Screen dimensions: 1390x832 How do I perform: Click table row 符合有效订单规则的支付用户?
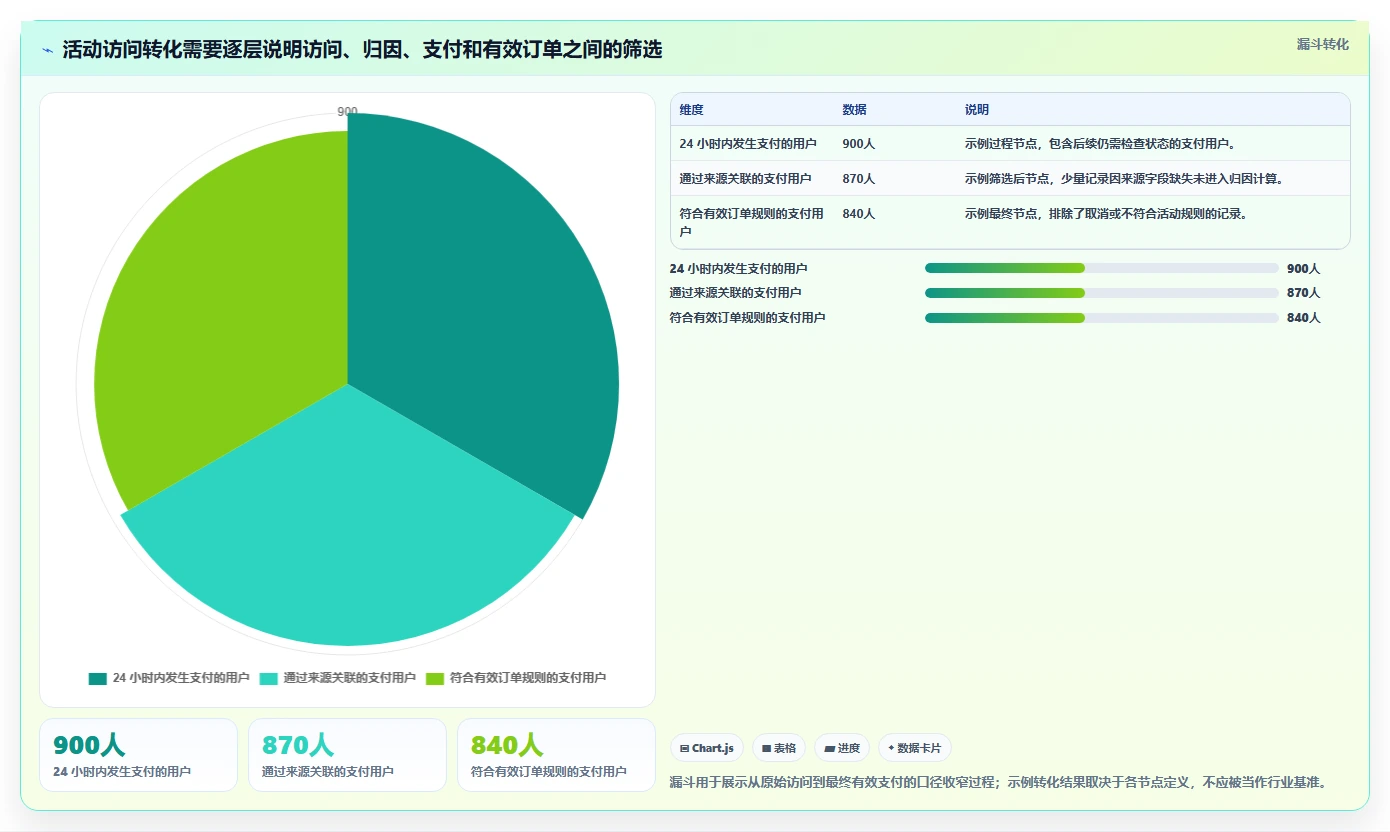[x=1010, y=222]
